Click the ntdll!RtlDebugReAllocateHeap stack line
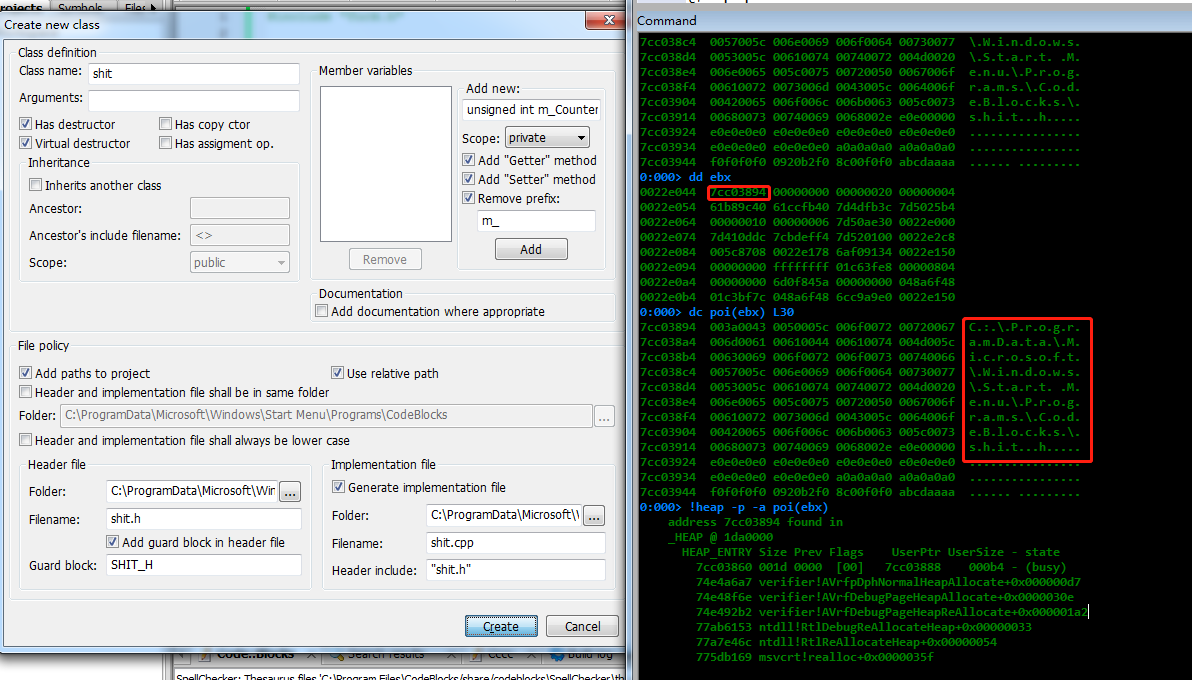Image resolution: width=1192 pixels, height=680 pixels. pos(864,628)
